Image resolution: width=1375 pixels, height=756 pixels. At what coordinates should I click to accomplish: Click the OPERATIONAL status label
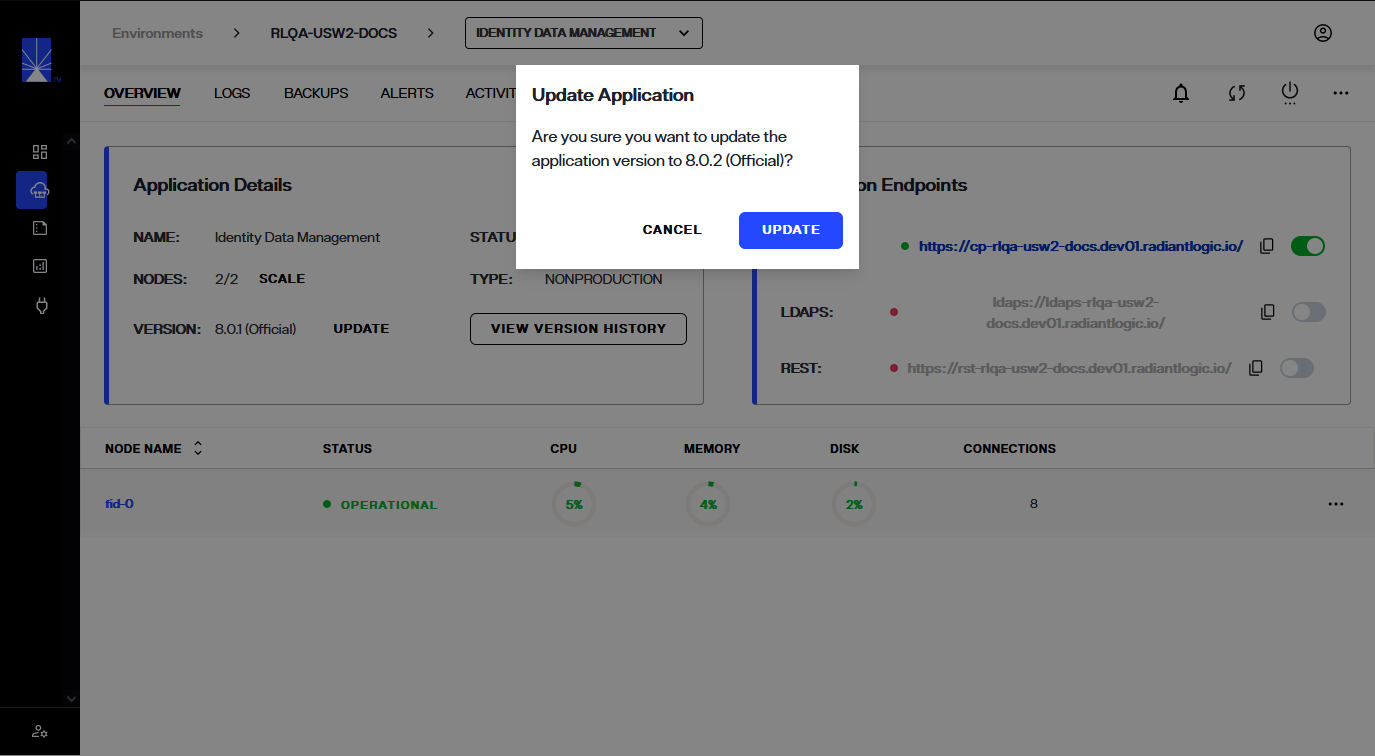[x=389, y=505]
